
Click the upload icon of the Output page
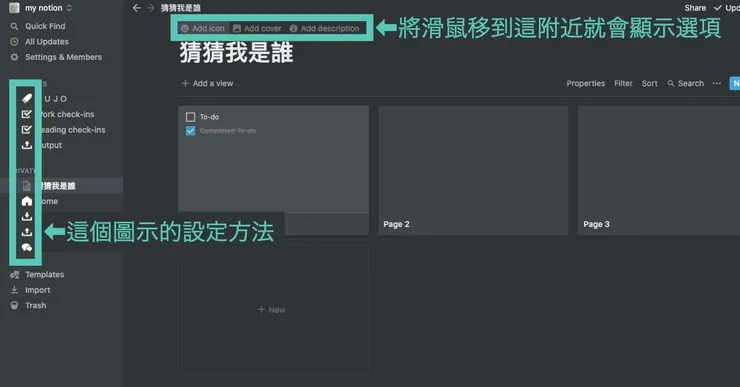27,145
